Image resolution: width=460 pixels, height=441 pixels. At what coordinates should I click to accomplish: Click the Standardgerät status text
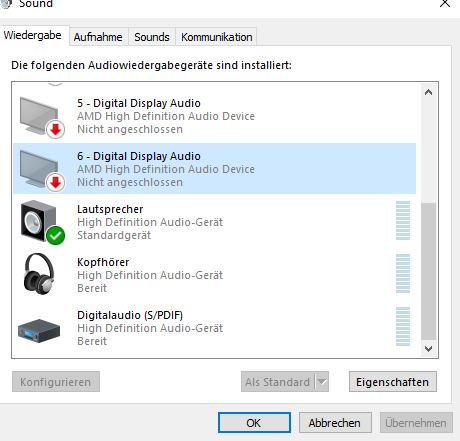tap(114, 235)
